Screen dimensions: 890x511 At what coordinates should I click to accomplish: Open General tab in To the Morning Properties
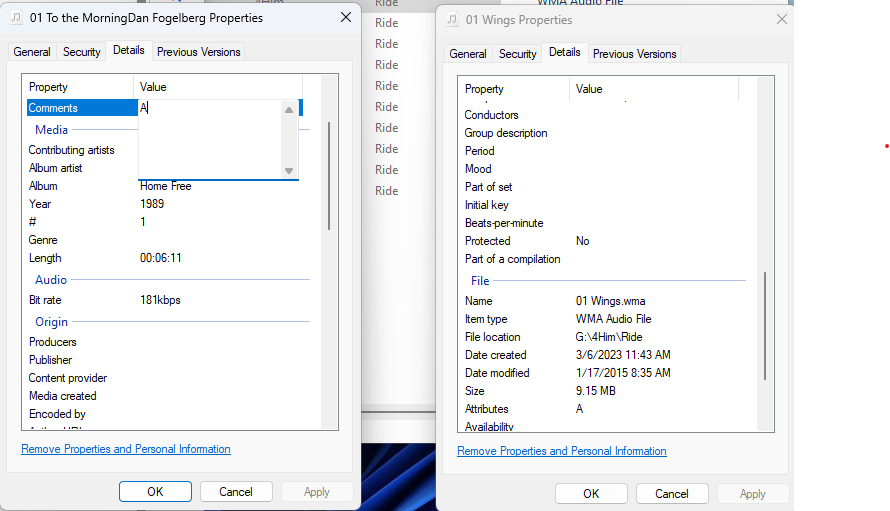tap(32, 52)
